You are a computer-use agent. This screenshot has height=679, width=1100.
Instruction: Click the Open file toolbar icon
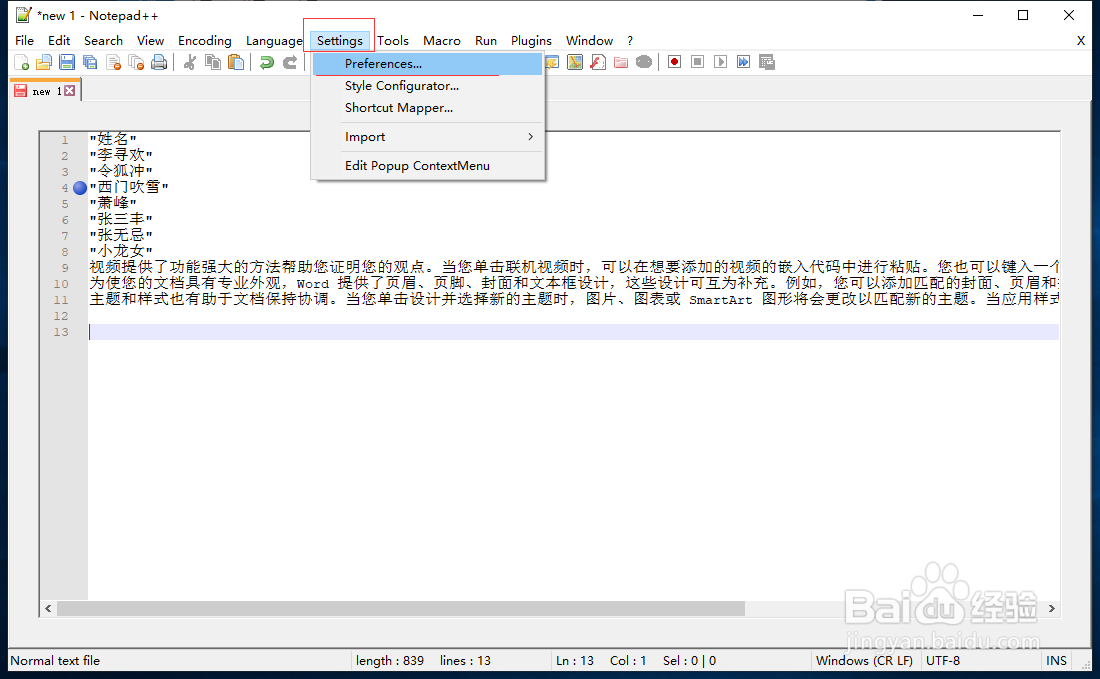pyautogui.click(x=43, y=62)
